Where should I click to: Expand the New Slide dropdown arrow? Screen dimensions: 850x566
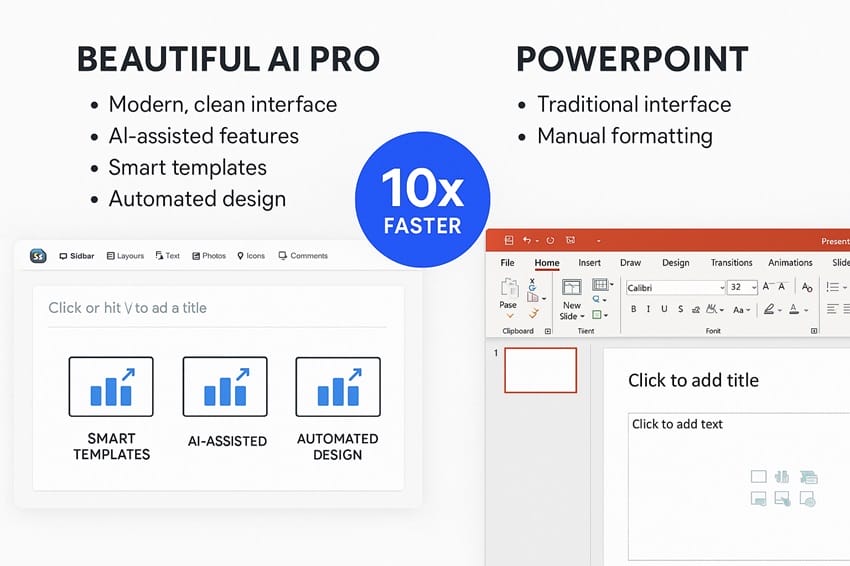[x=582, y=317]
